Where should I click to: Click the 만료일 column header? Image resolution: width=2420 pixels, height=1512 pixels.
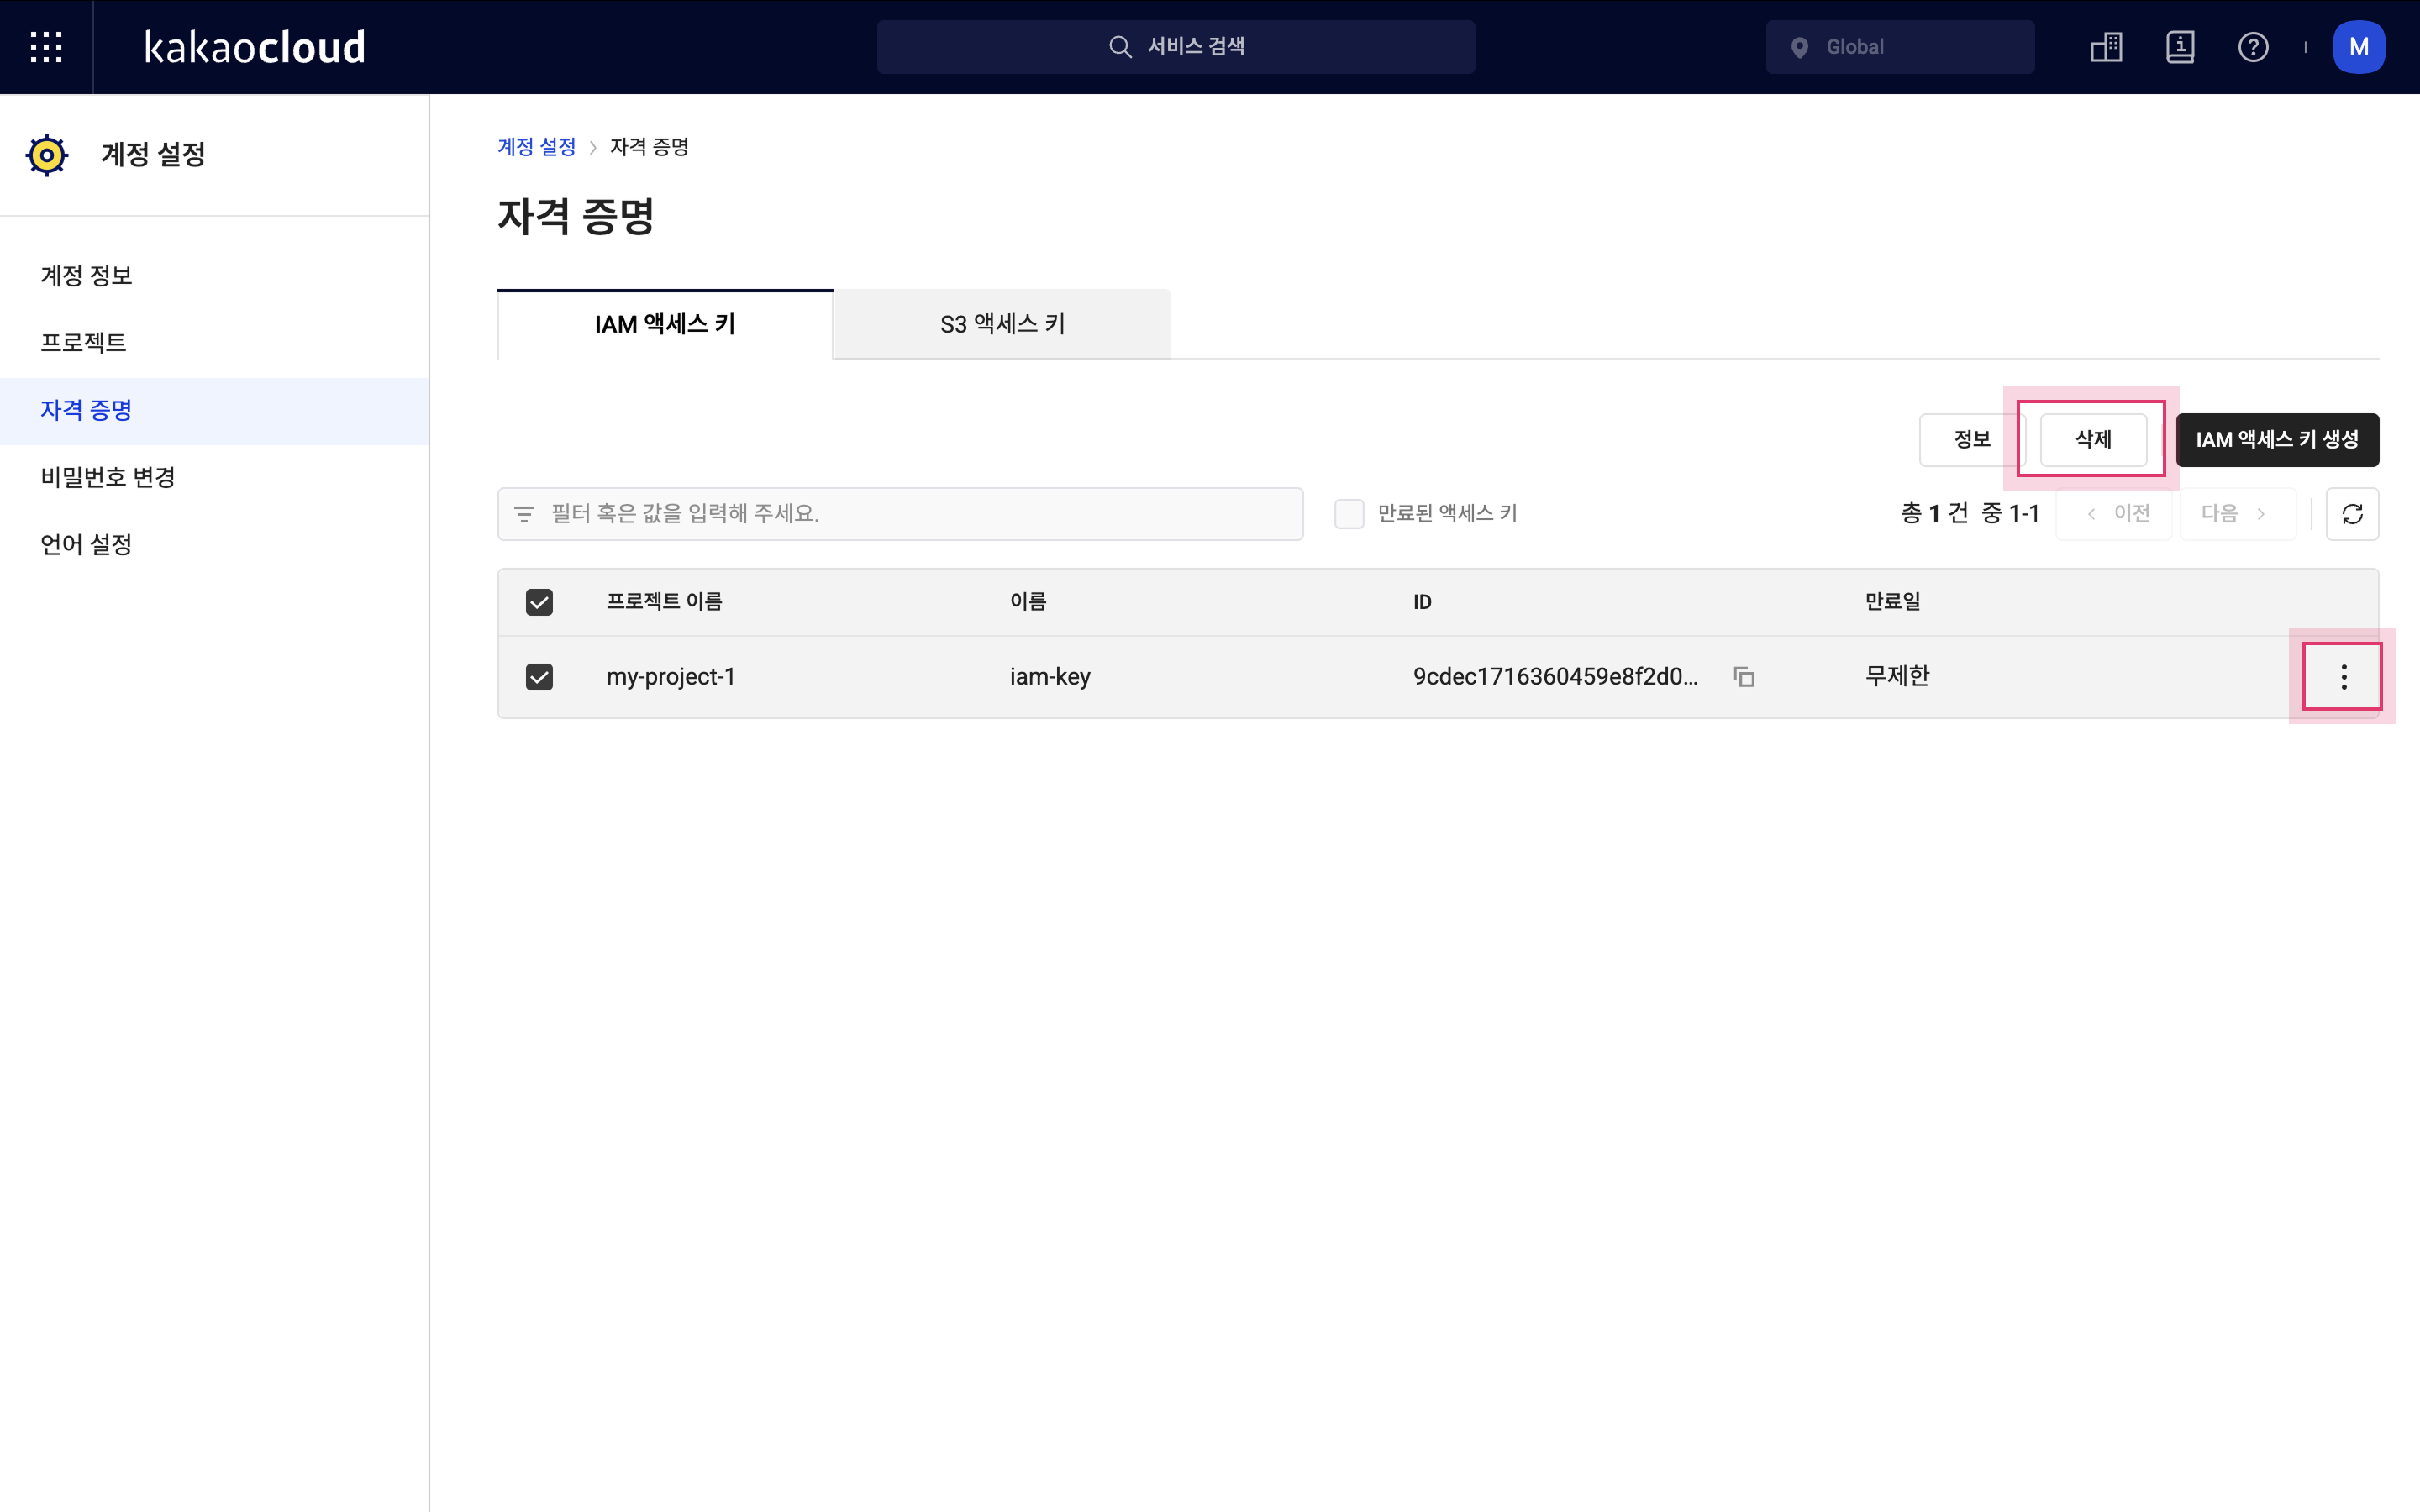(x=1892, y=602)
